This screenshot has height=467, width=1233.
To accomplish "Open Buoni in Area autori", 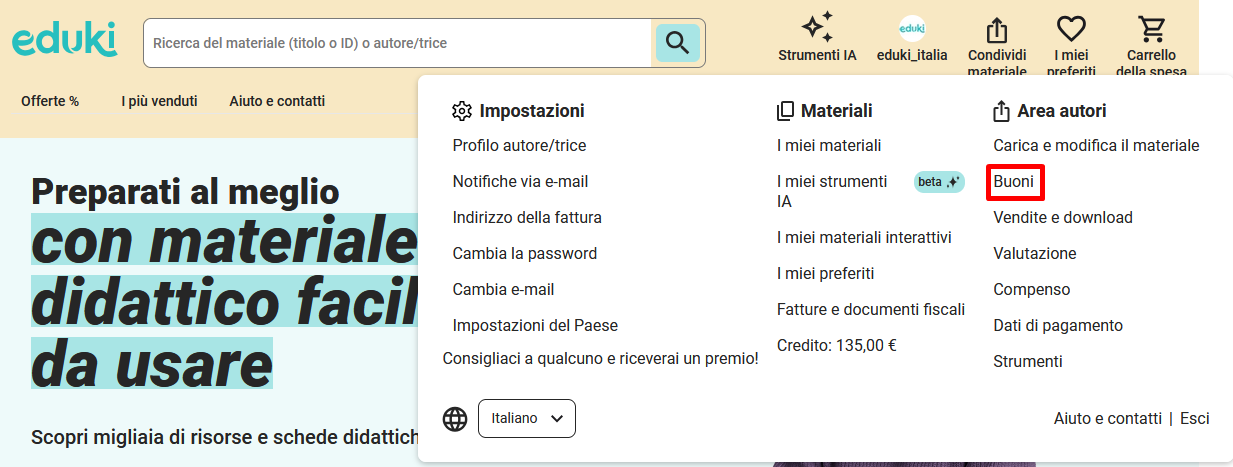I will tap(1014, 182).
